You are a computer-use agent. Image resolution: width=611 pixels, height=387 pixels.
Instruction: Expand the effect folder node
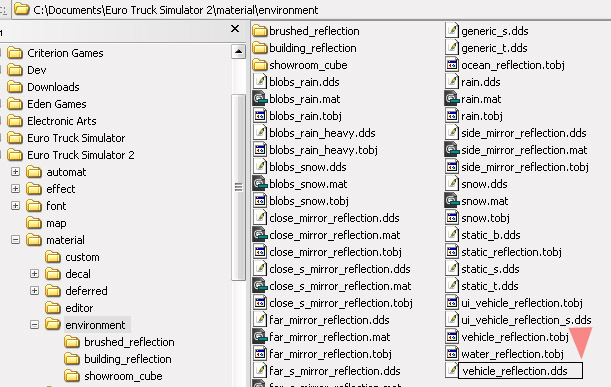coord(15,189)
